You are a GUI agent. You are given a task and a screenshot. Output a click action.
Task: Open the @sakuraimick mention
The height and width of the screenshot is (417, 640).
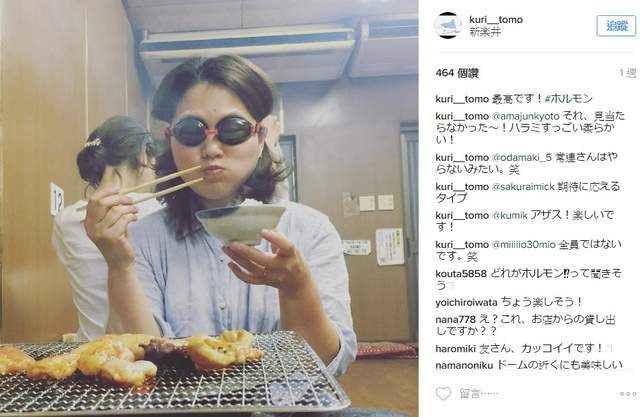coord(523,187)
